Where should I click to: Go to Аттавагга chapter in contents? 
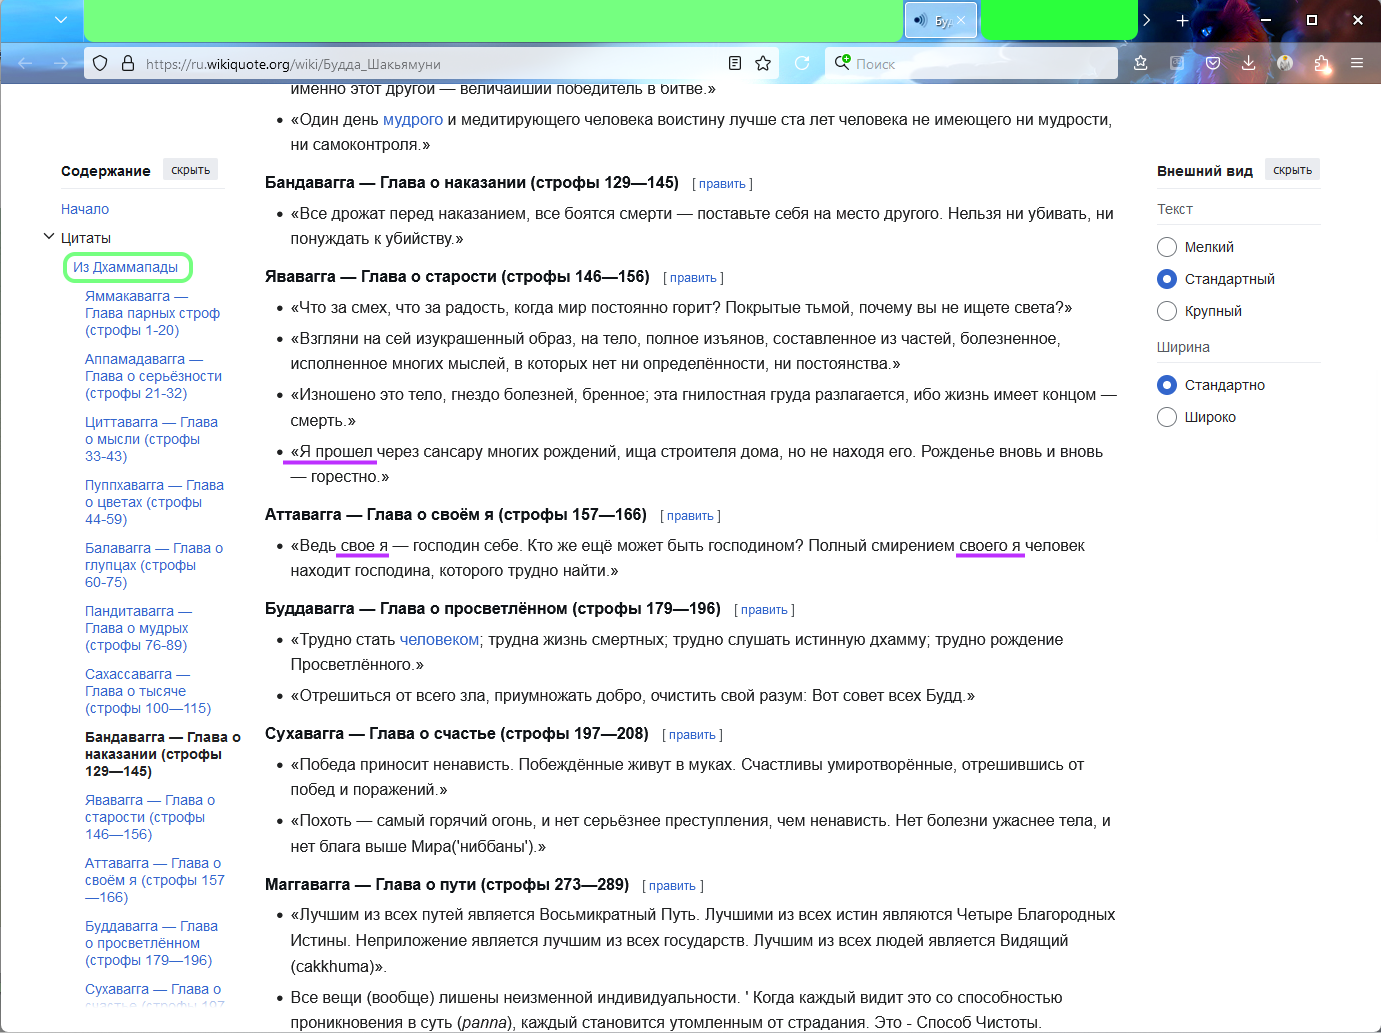click(x=155, y=880)
